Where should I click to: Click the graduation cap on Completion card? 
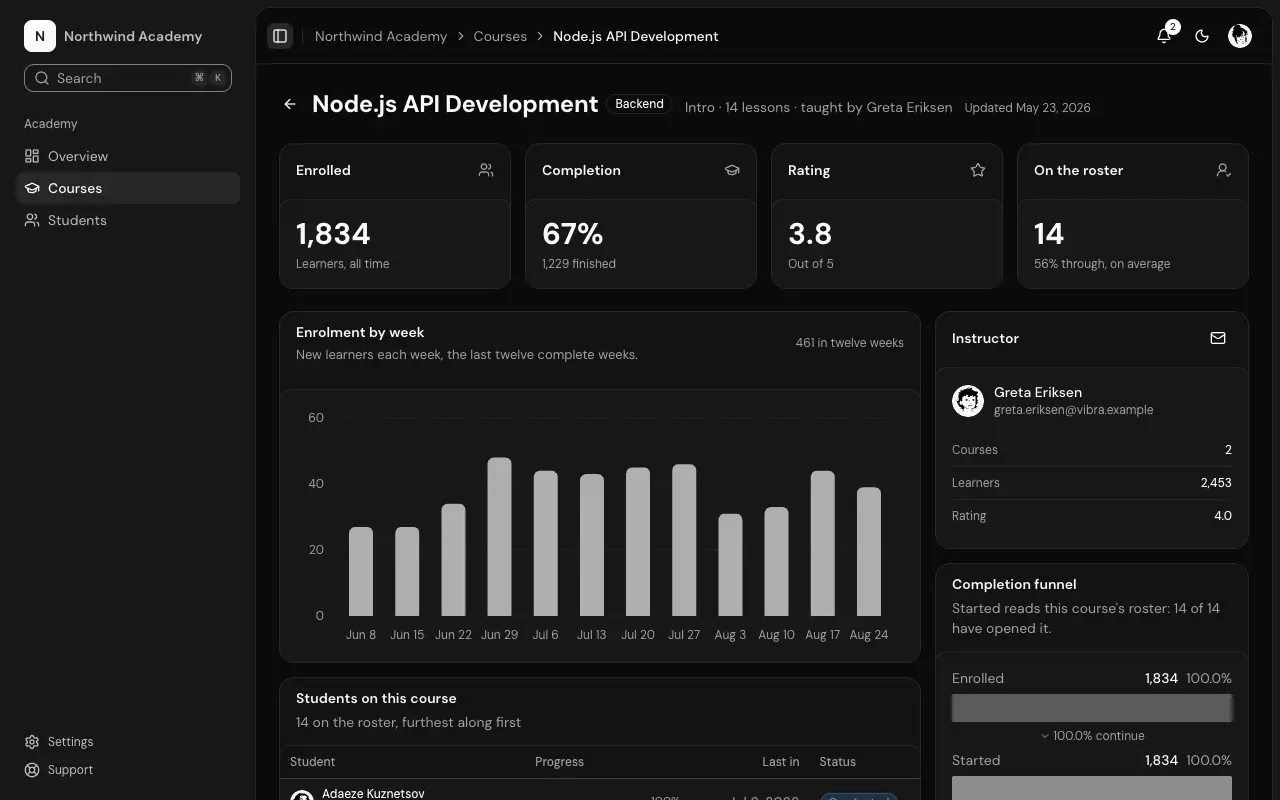tap(732, 170)
